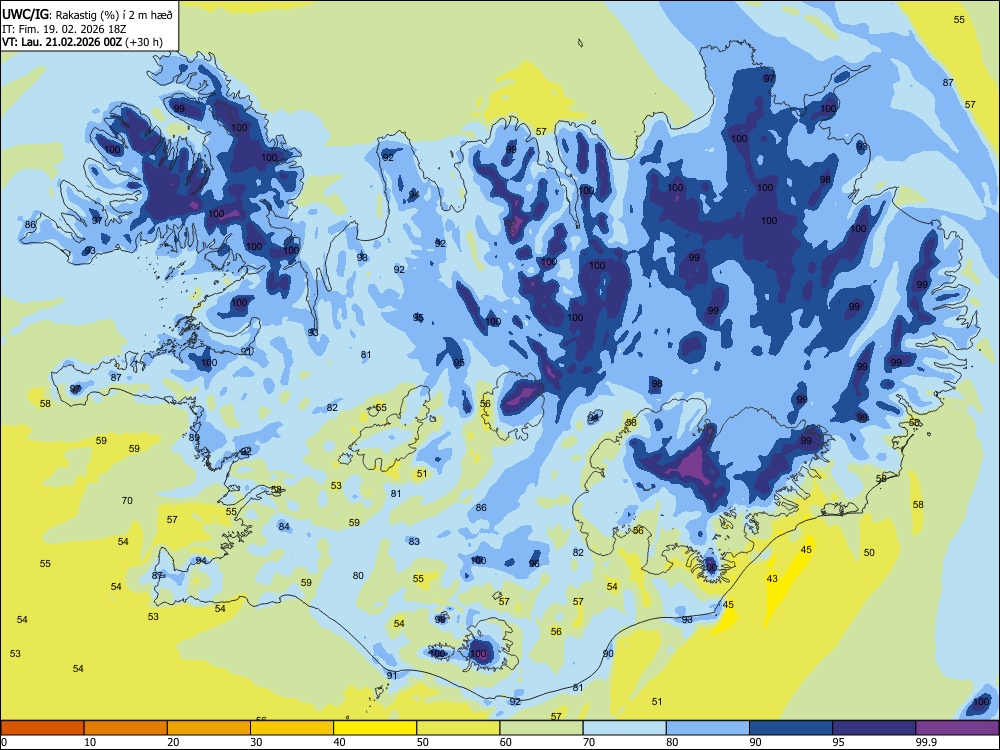Click the dark red 0–10 legend swatch
This screenshot has width=1000, height=750.
pos(42,728)
